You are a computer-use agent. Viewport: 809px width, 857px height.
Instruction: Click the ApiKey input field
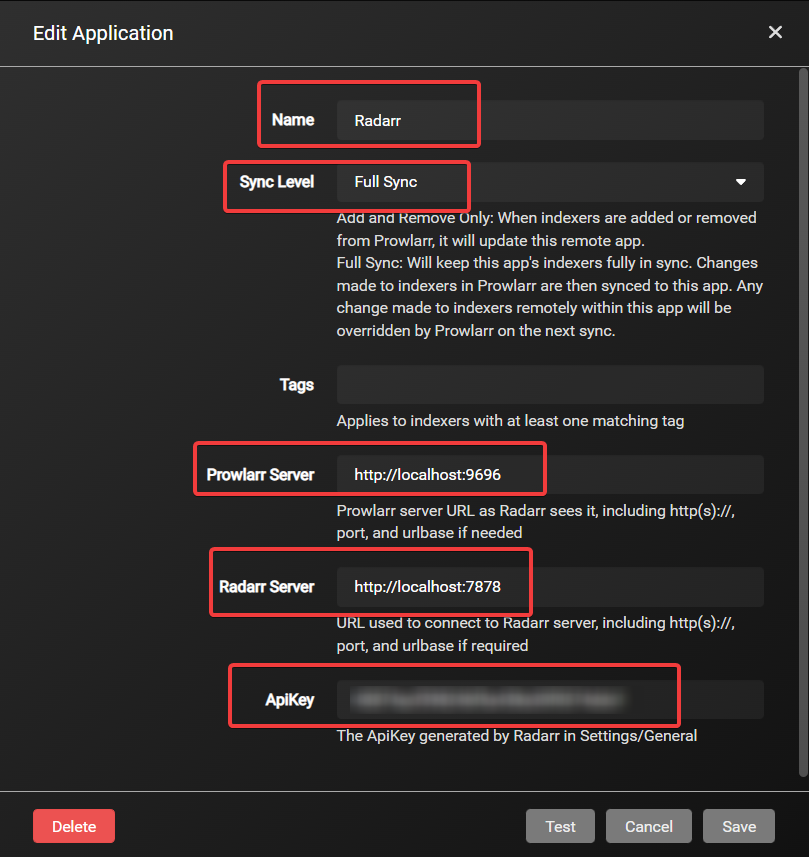[x=550, y=700]
